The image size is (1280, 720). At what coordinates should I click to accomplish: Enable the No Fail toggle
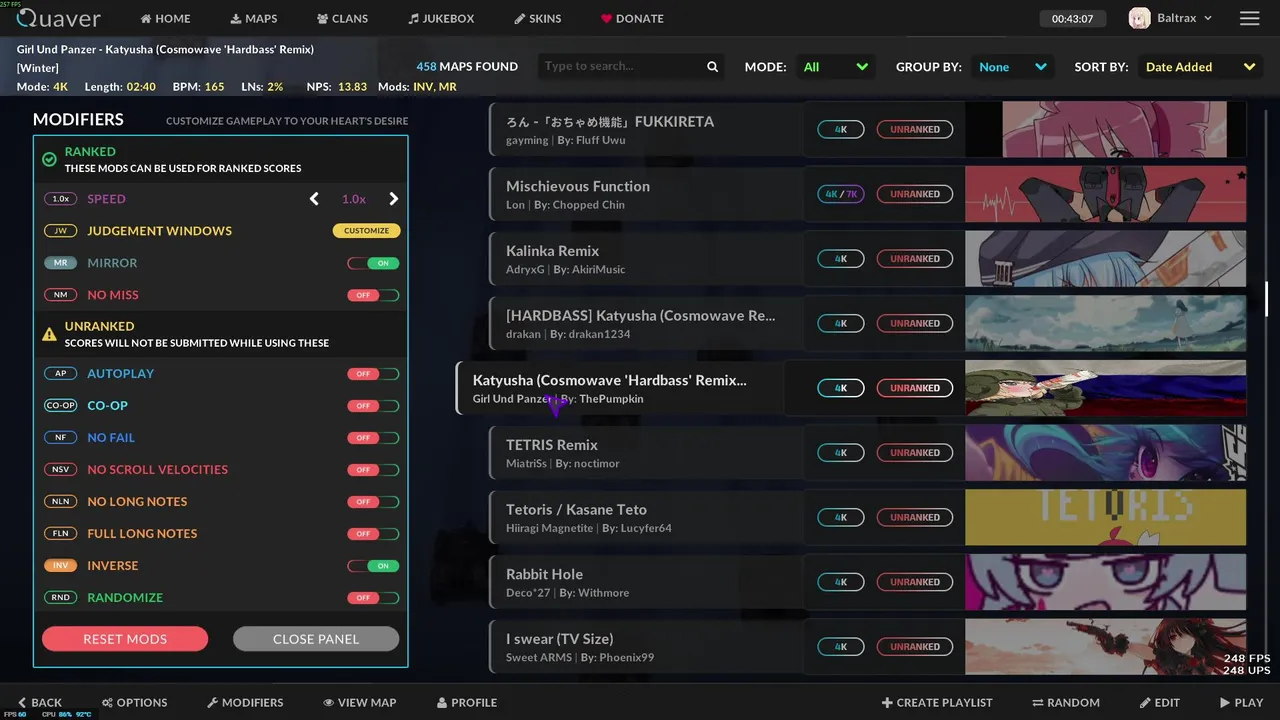pyautogui.click(x=373, y=438)
